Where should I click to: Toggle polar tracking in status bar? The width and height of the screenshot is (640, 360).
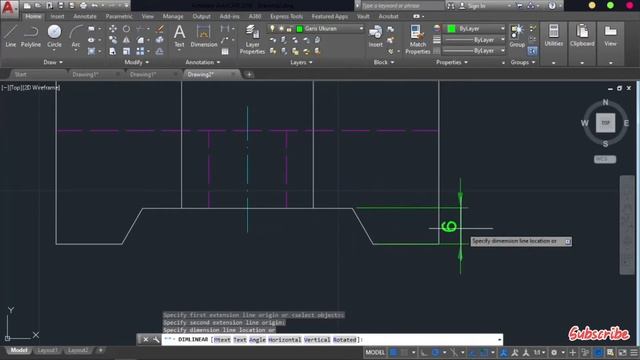pyautogui.click(x=435, y=352)
